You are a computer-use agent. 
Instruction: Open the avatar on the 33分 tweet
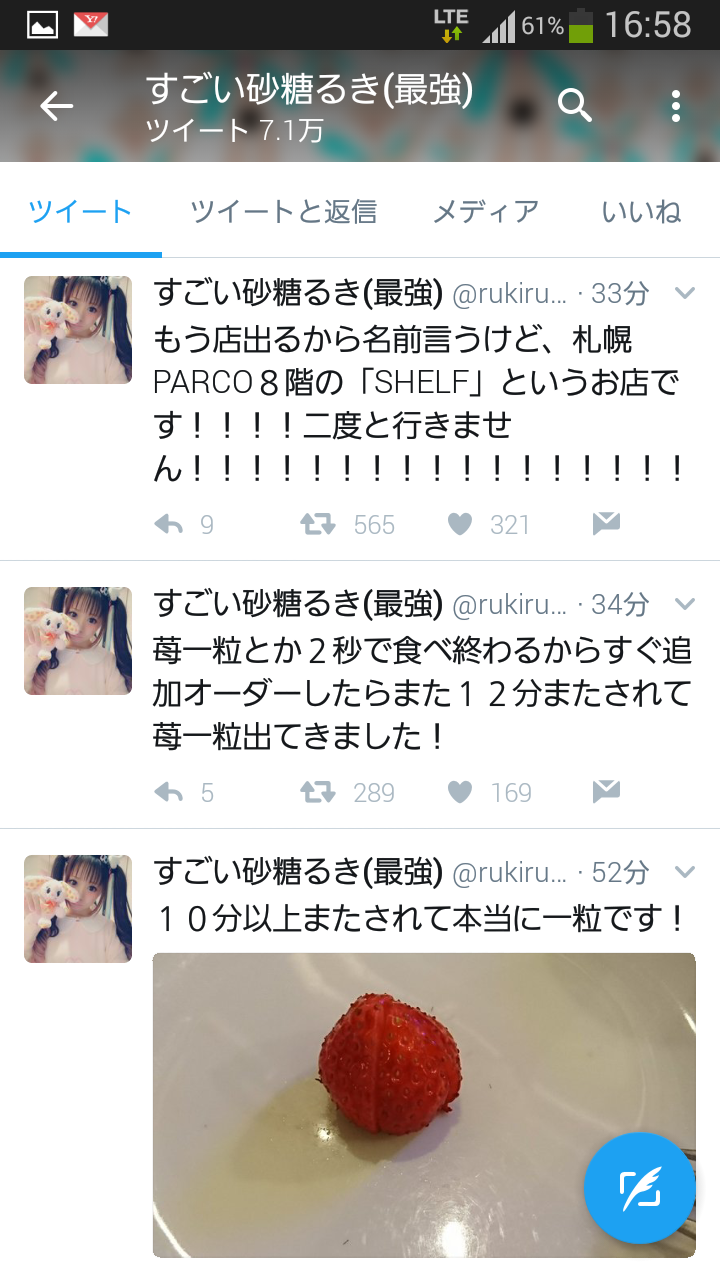pos(78,330)
